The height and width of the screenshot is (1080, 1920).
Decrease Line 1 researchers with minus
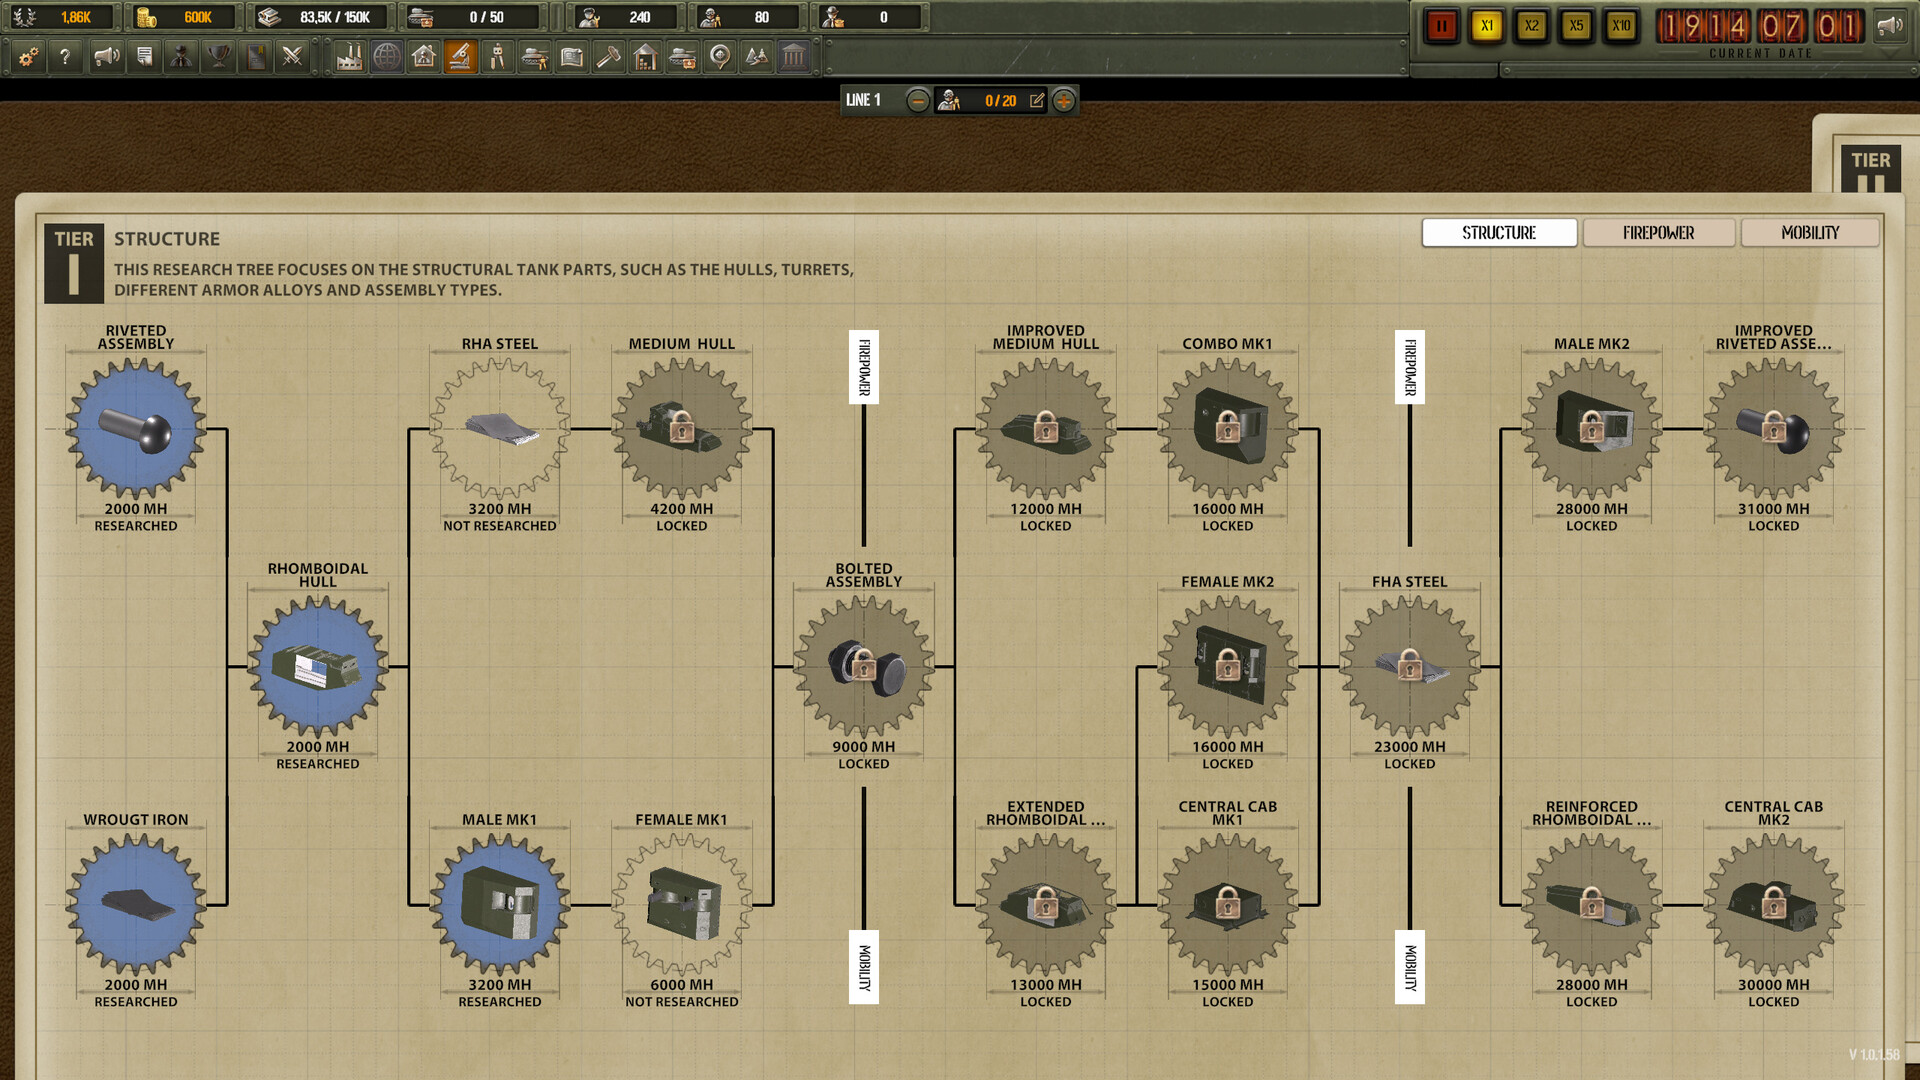pos(917,100)
